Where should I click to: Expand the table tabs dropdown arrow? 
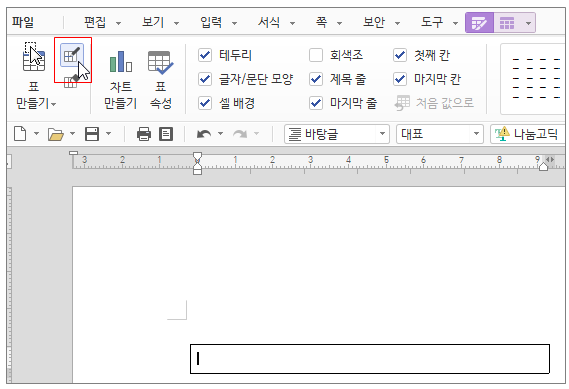(528, 23)
